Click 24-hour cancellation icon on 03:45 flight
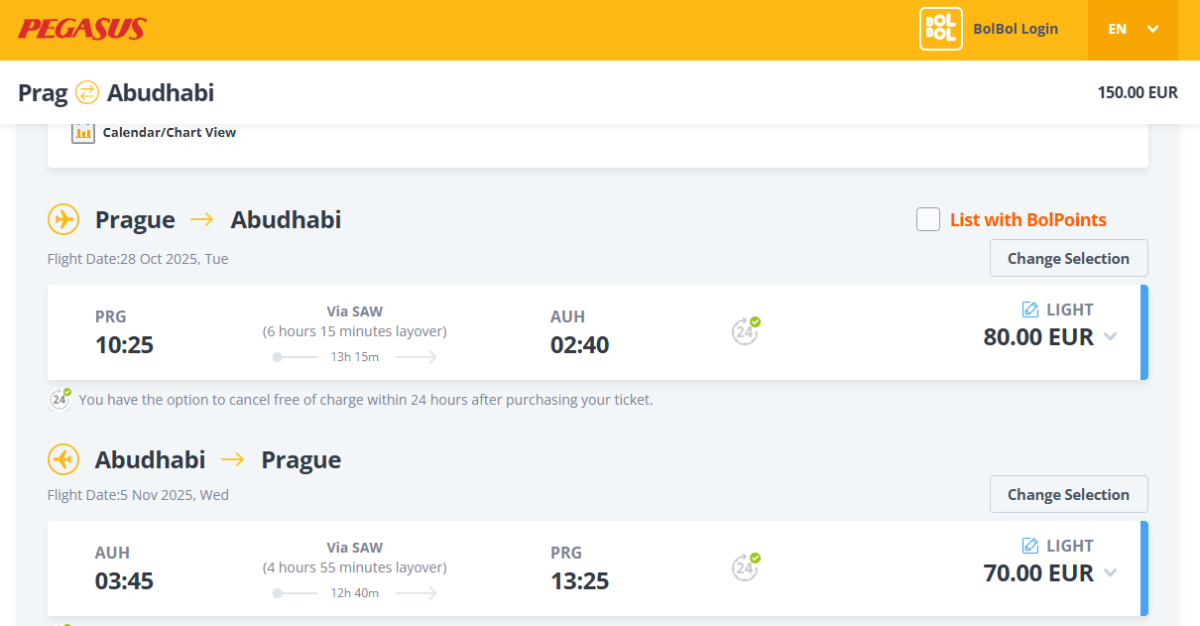Viewport: 1200px width, 626px height. pos(745,567)
